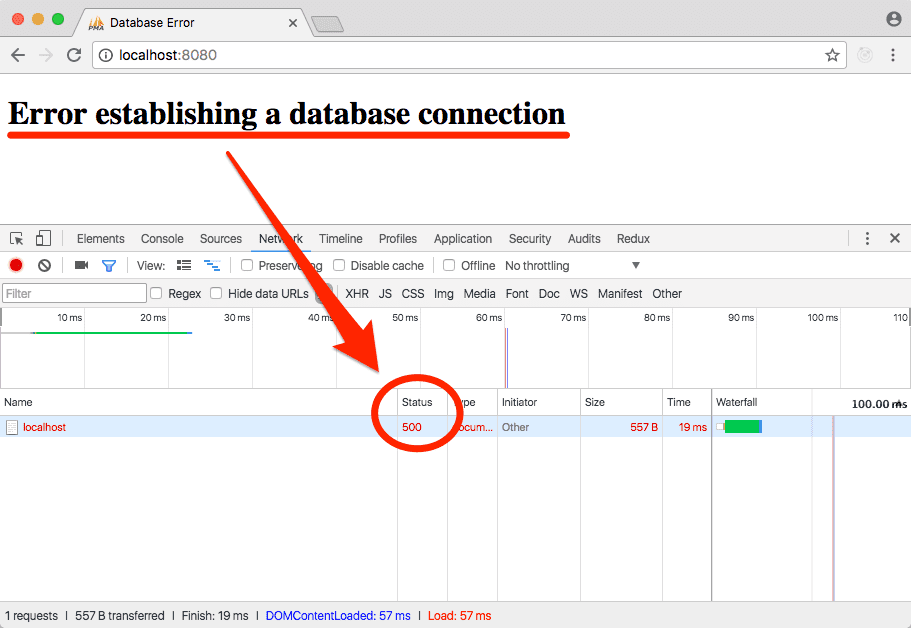911x628 pixels.
Task: Open the No throttling dropdown
Action: (572, 265)
